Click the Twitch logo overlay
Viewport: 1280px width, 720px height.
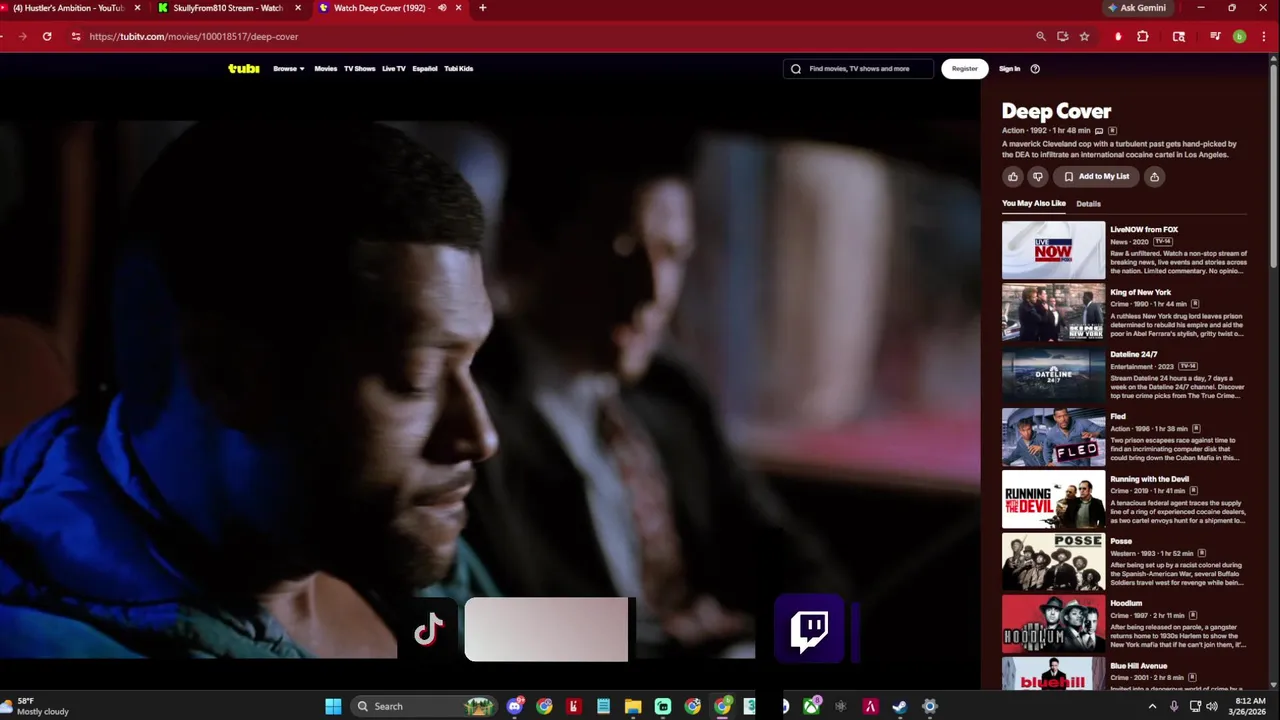coord(809,630)
